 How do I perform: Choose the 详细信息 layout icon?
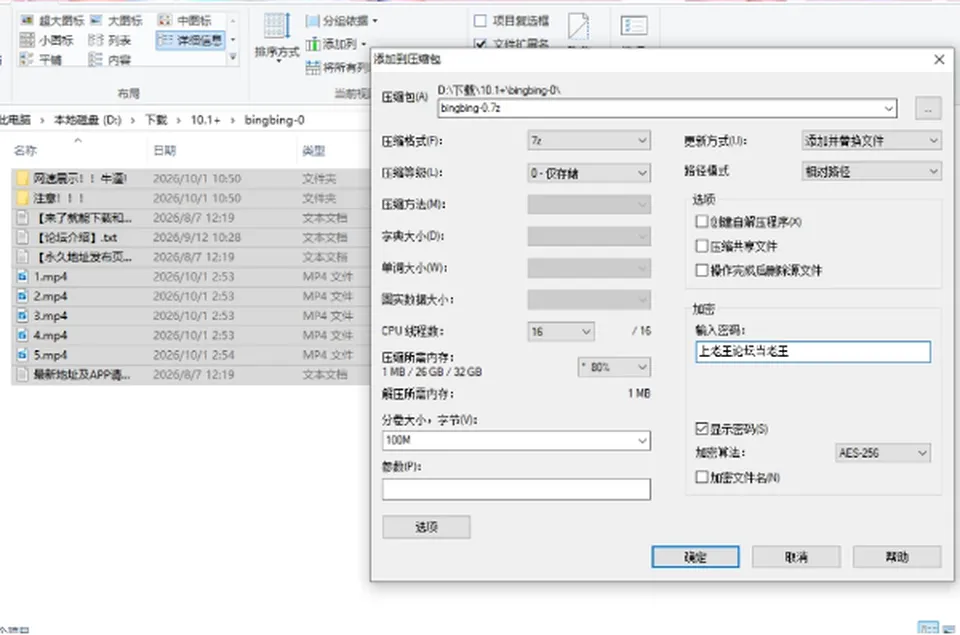click(x=165, y=40)
